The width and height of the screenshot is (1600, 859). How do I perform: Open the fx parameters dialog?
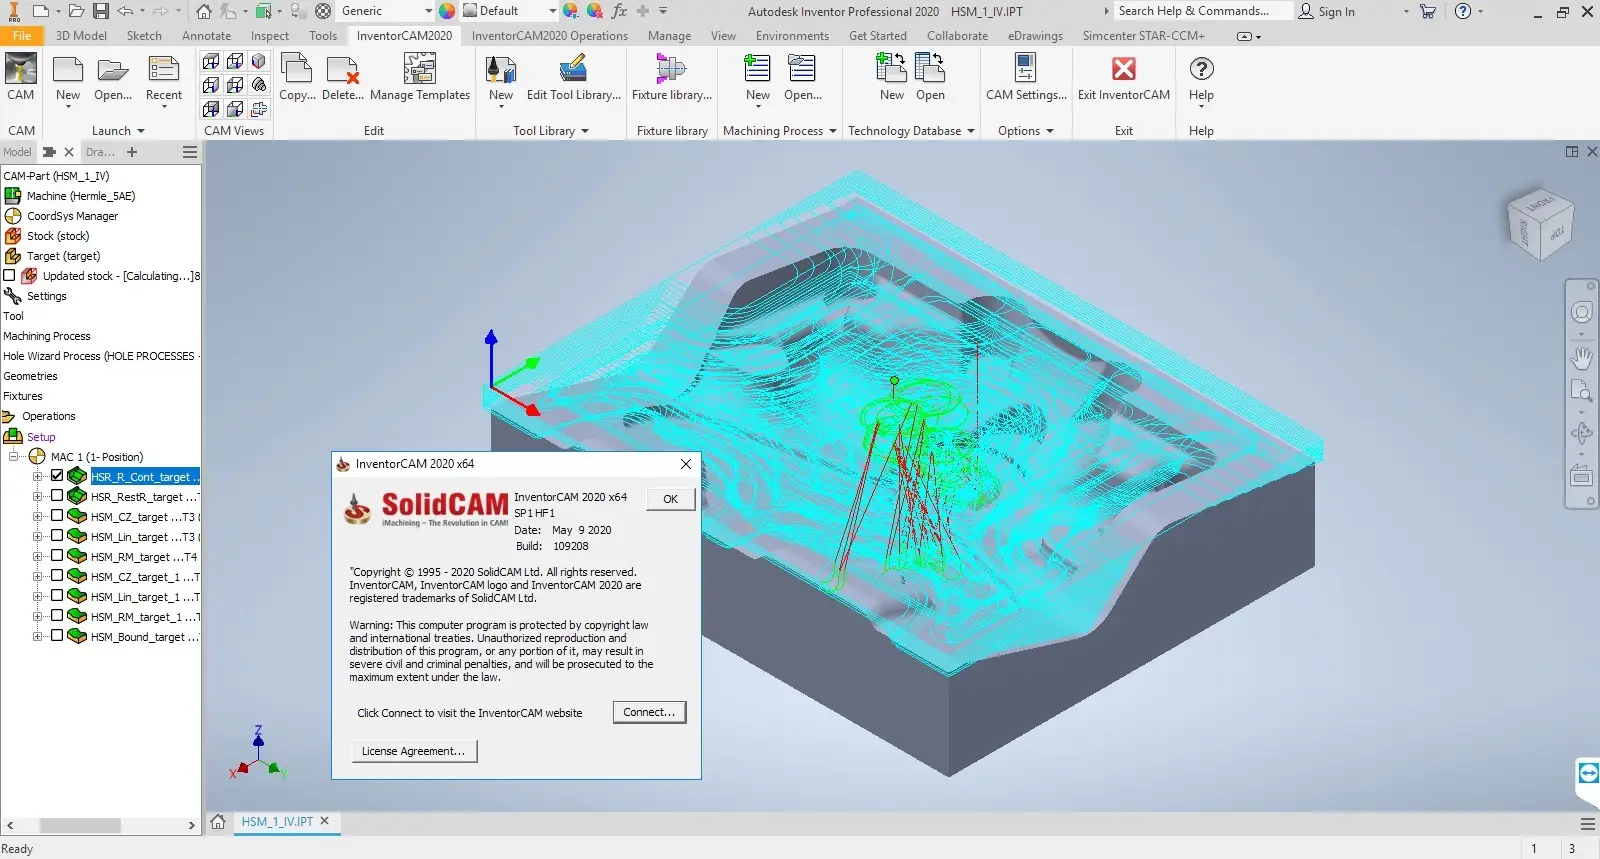[x=619, y=11]
